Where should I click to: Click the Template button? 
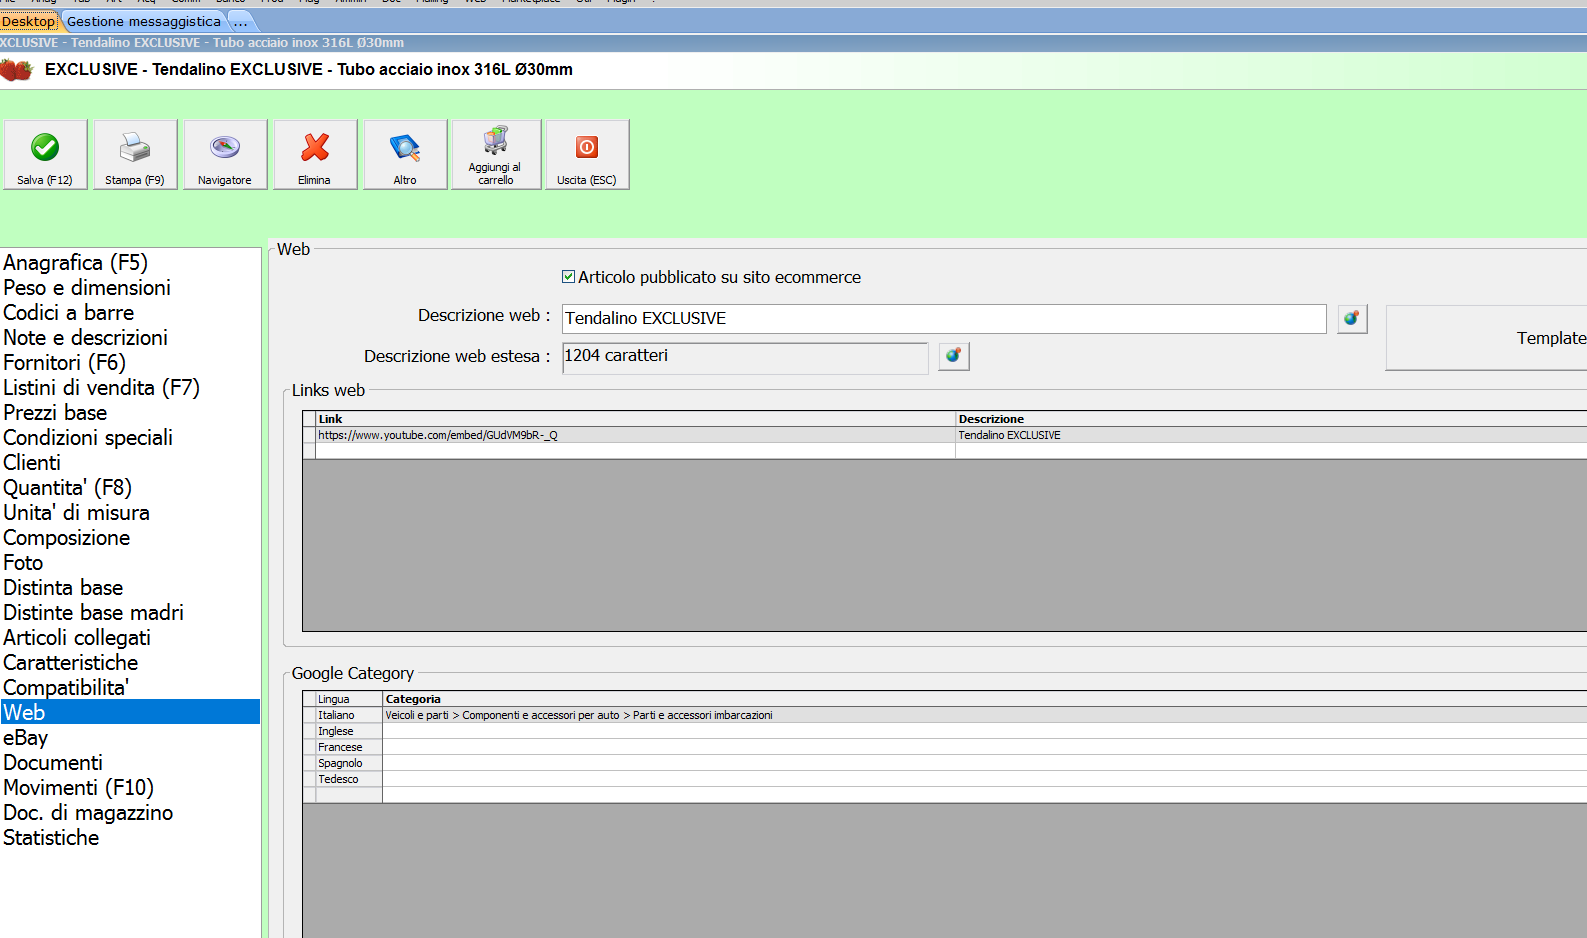point(1486,338)
